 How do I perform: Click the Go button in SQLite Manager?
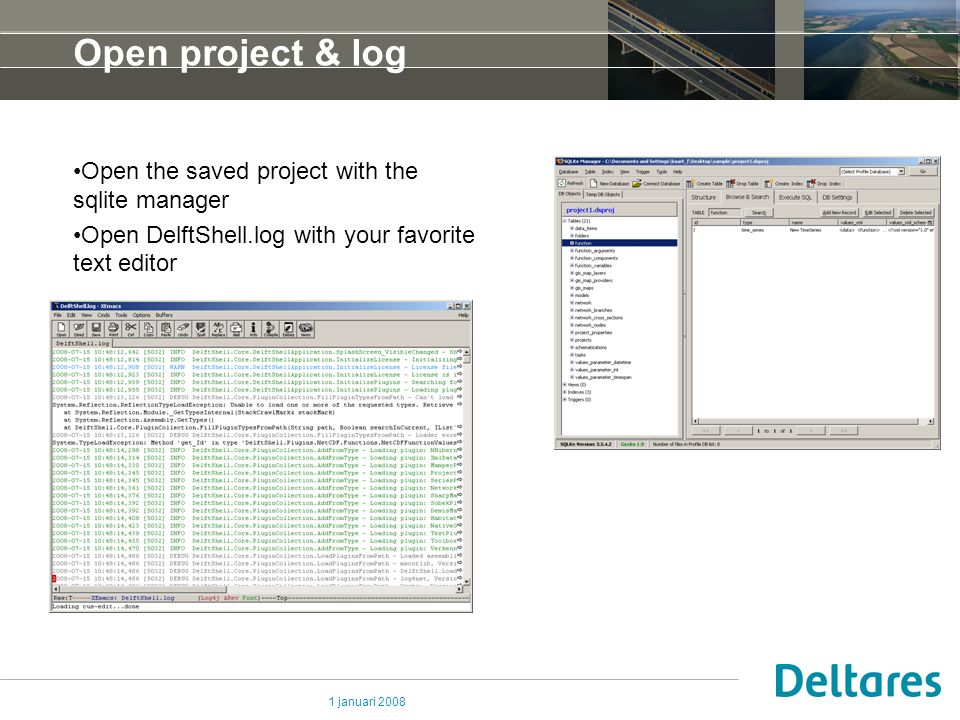[923, 171]
